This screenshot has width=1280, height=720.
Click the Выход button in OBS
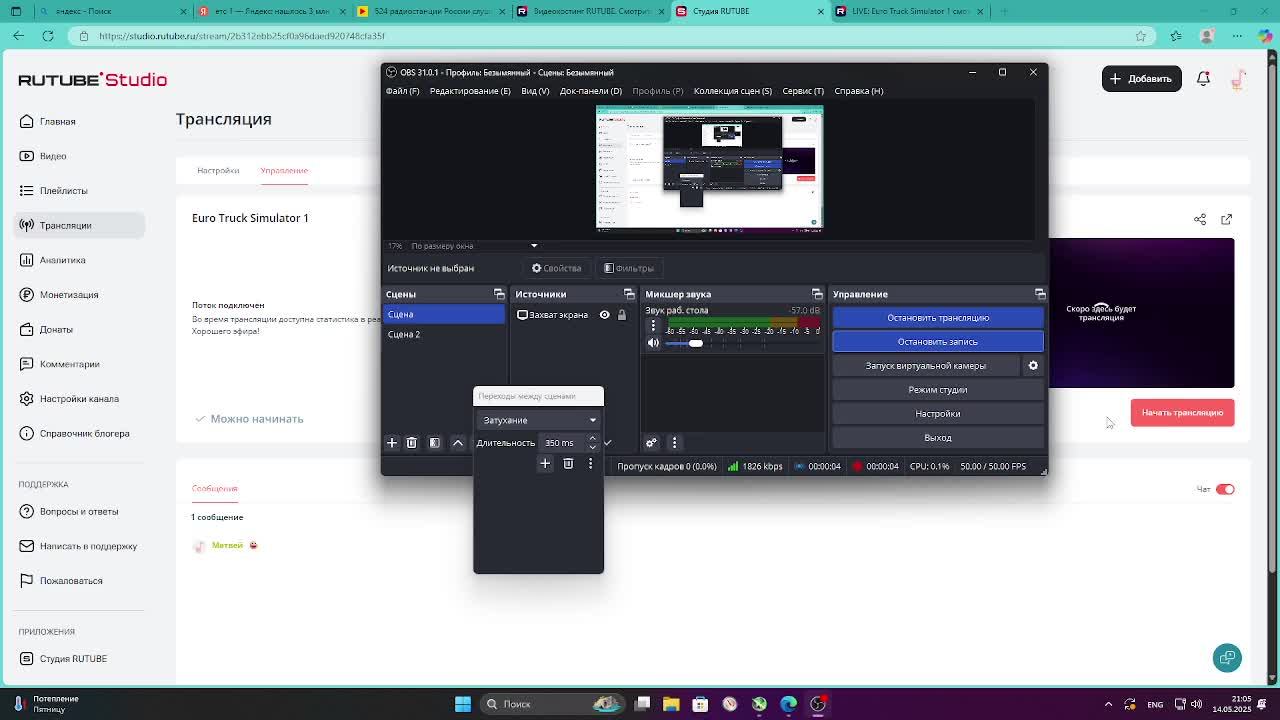coord(938,438)
